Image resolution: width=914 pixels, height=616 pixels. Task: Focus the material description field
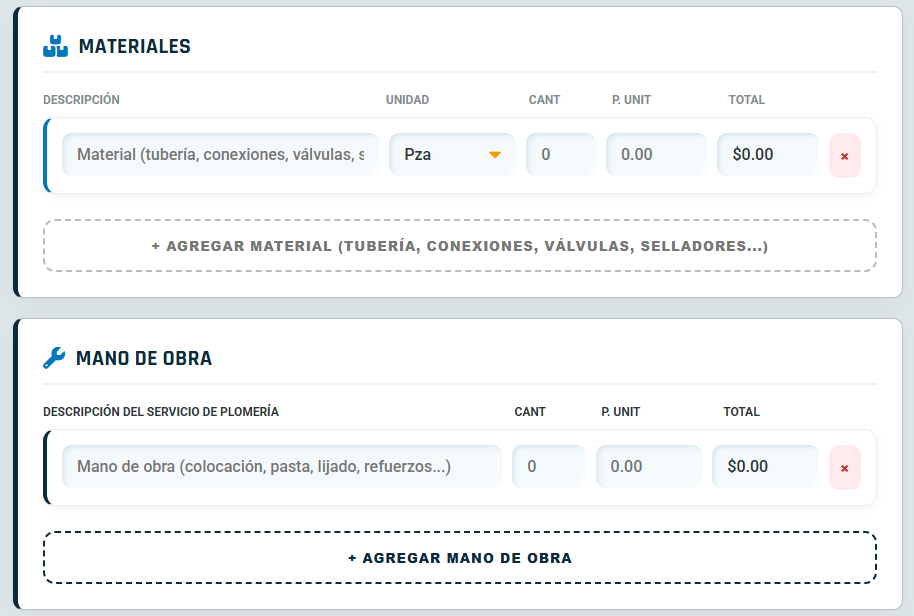(220, 155)
